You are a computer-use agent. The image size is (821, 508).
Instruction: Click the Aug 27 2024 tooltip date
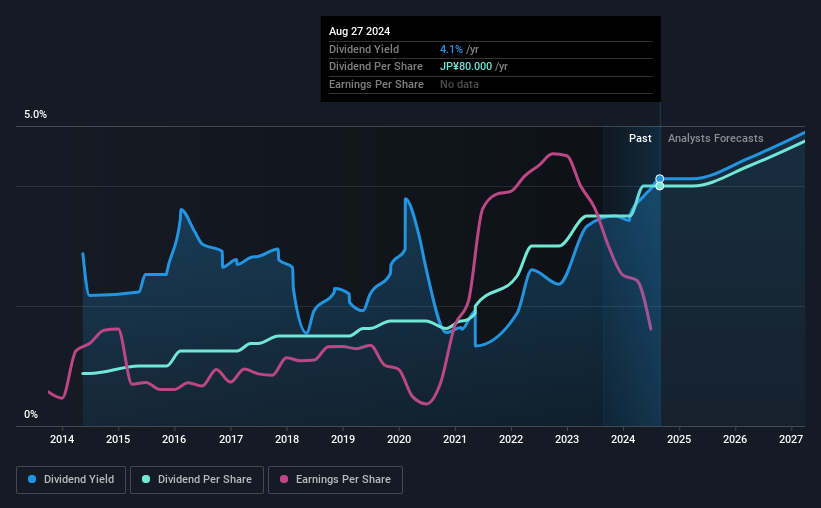(359, 31)
